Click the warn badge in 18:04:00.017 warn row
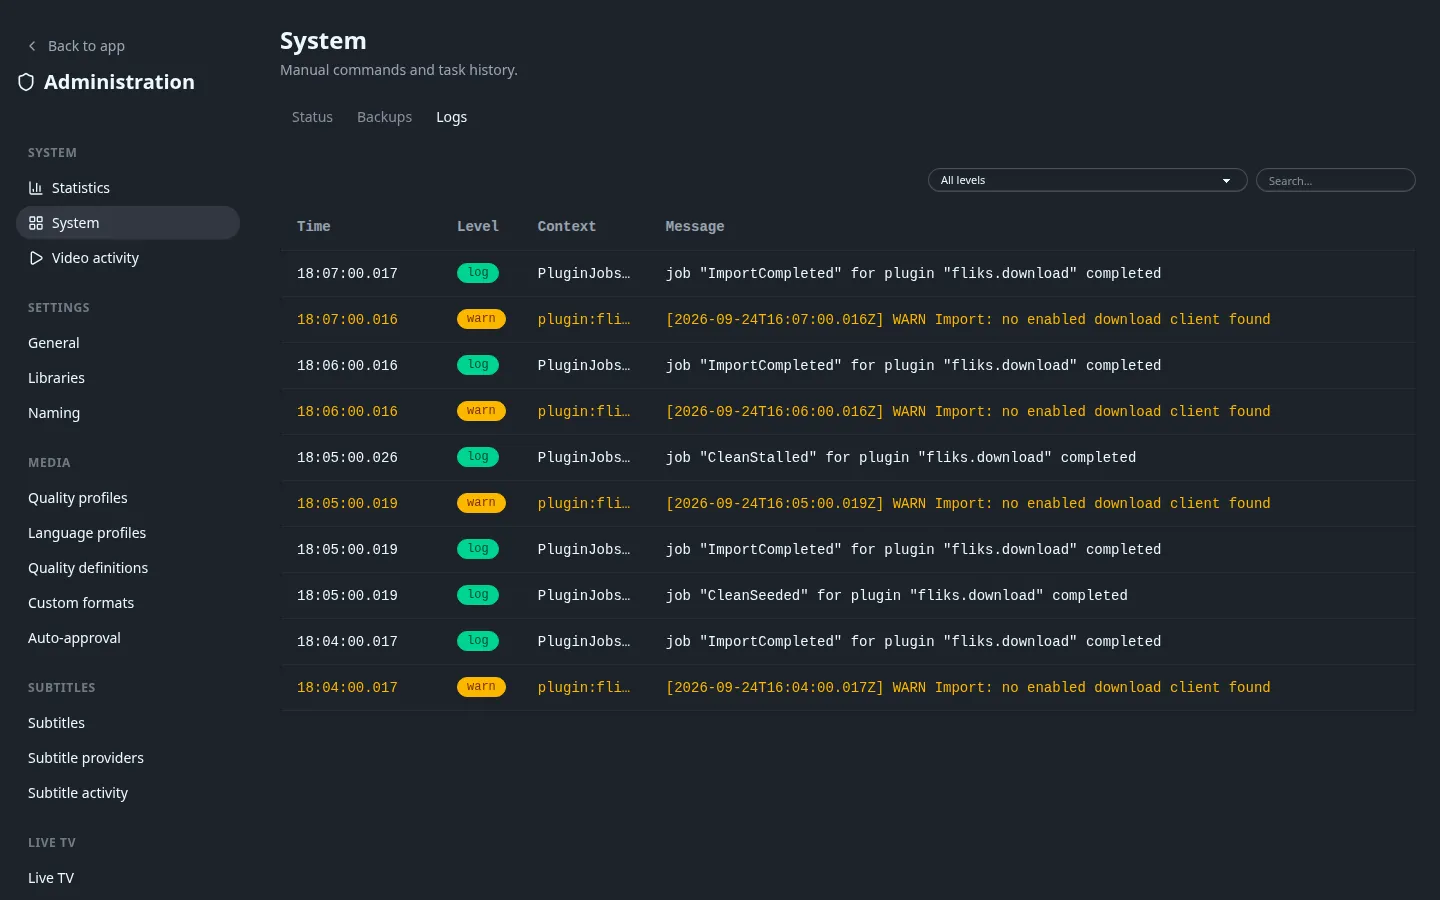1440x900 pixels. click(x=481, y=687)
